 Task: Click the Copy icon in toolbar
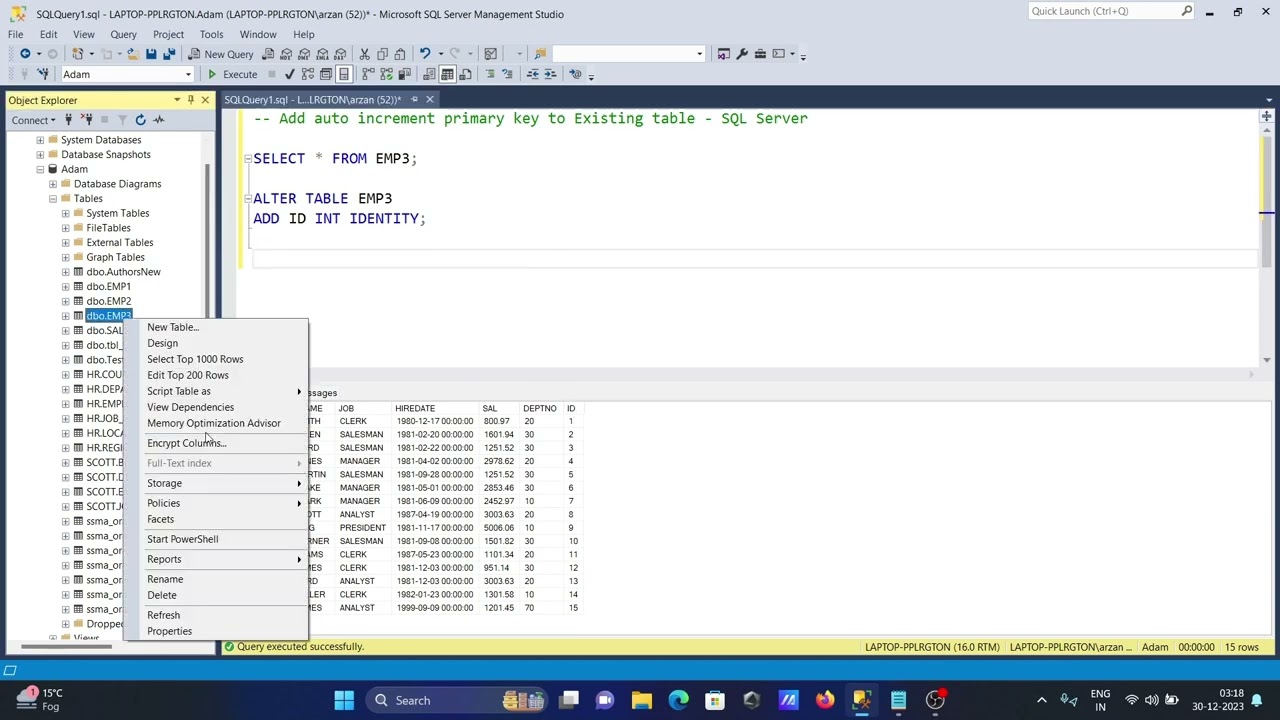pos(382,54)
